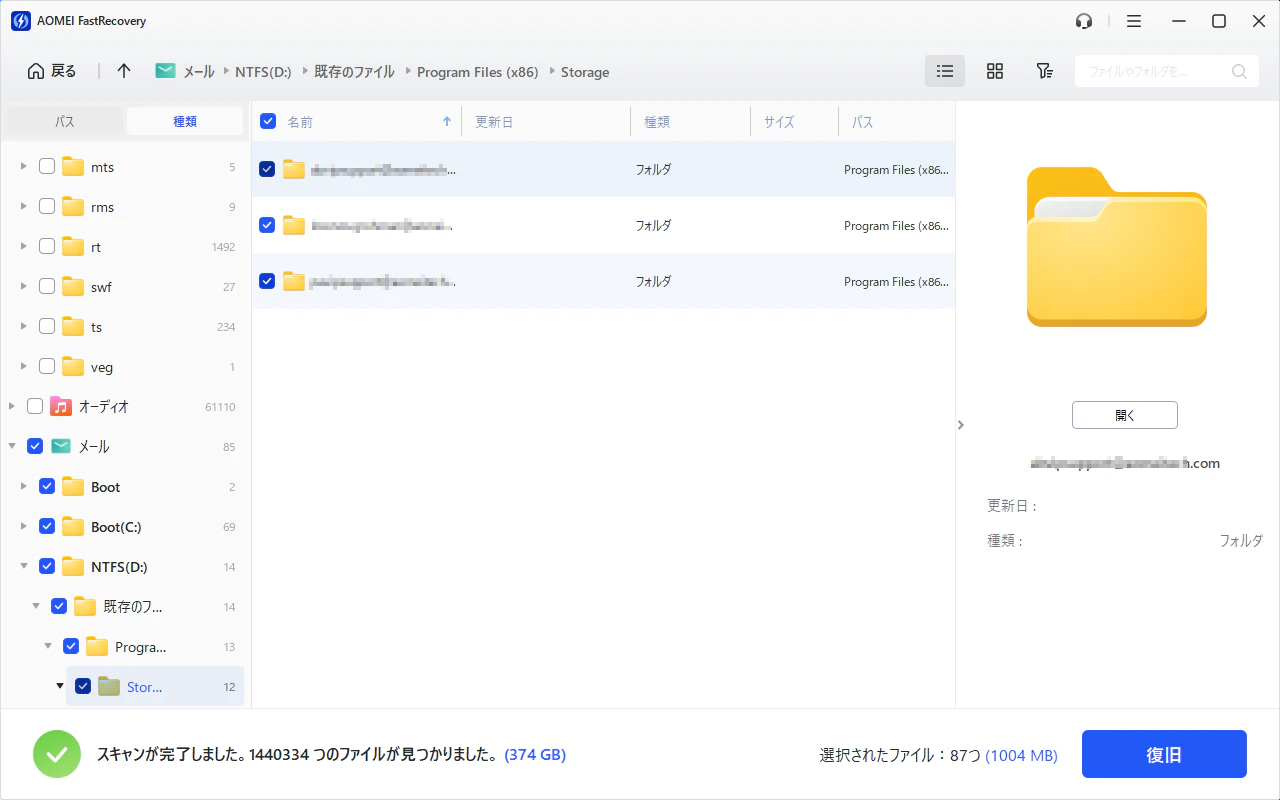
Task: Click the (1004 MB) selected size text
Action: 1021,756
